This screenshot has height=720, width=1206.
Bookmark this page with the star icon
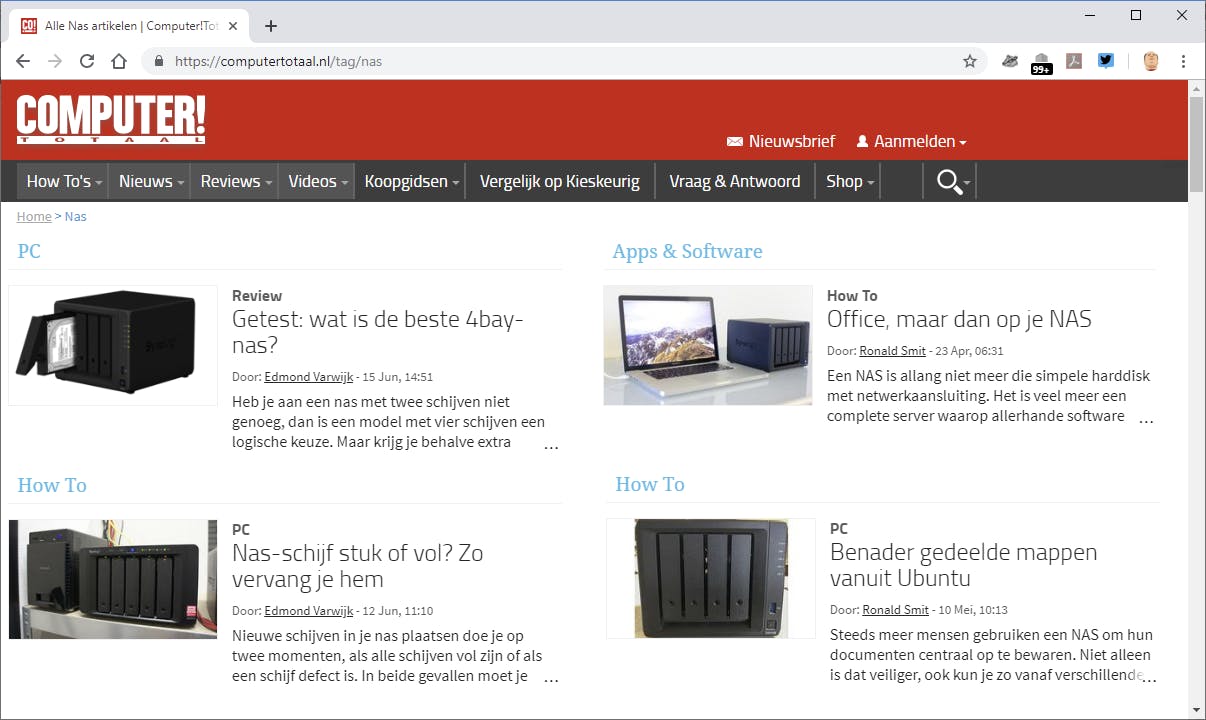point(969,61)
